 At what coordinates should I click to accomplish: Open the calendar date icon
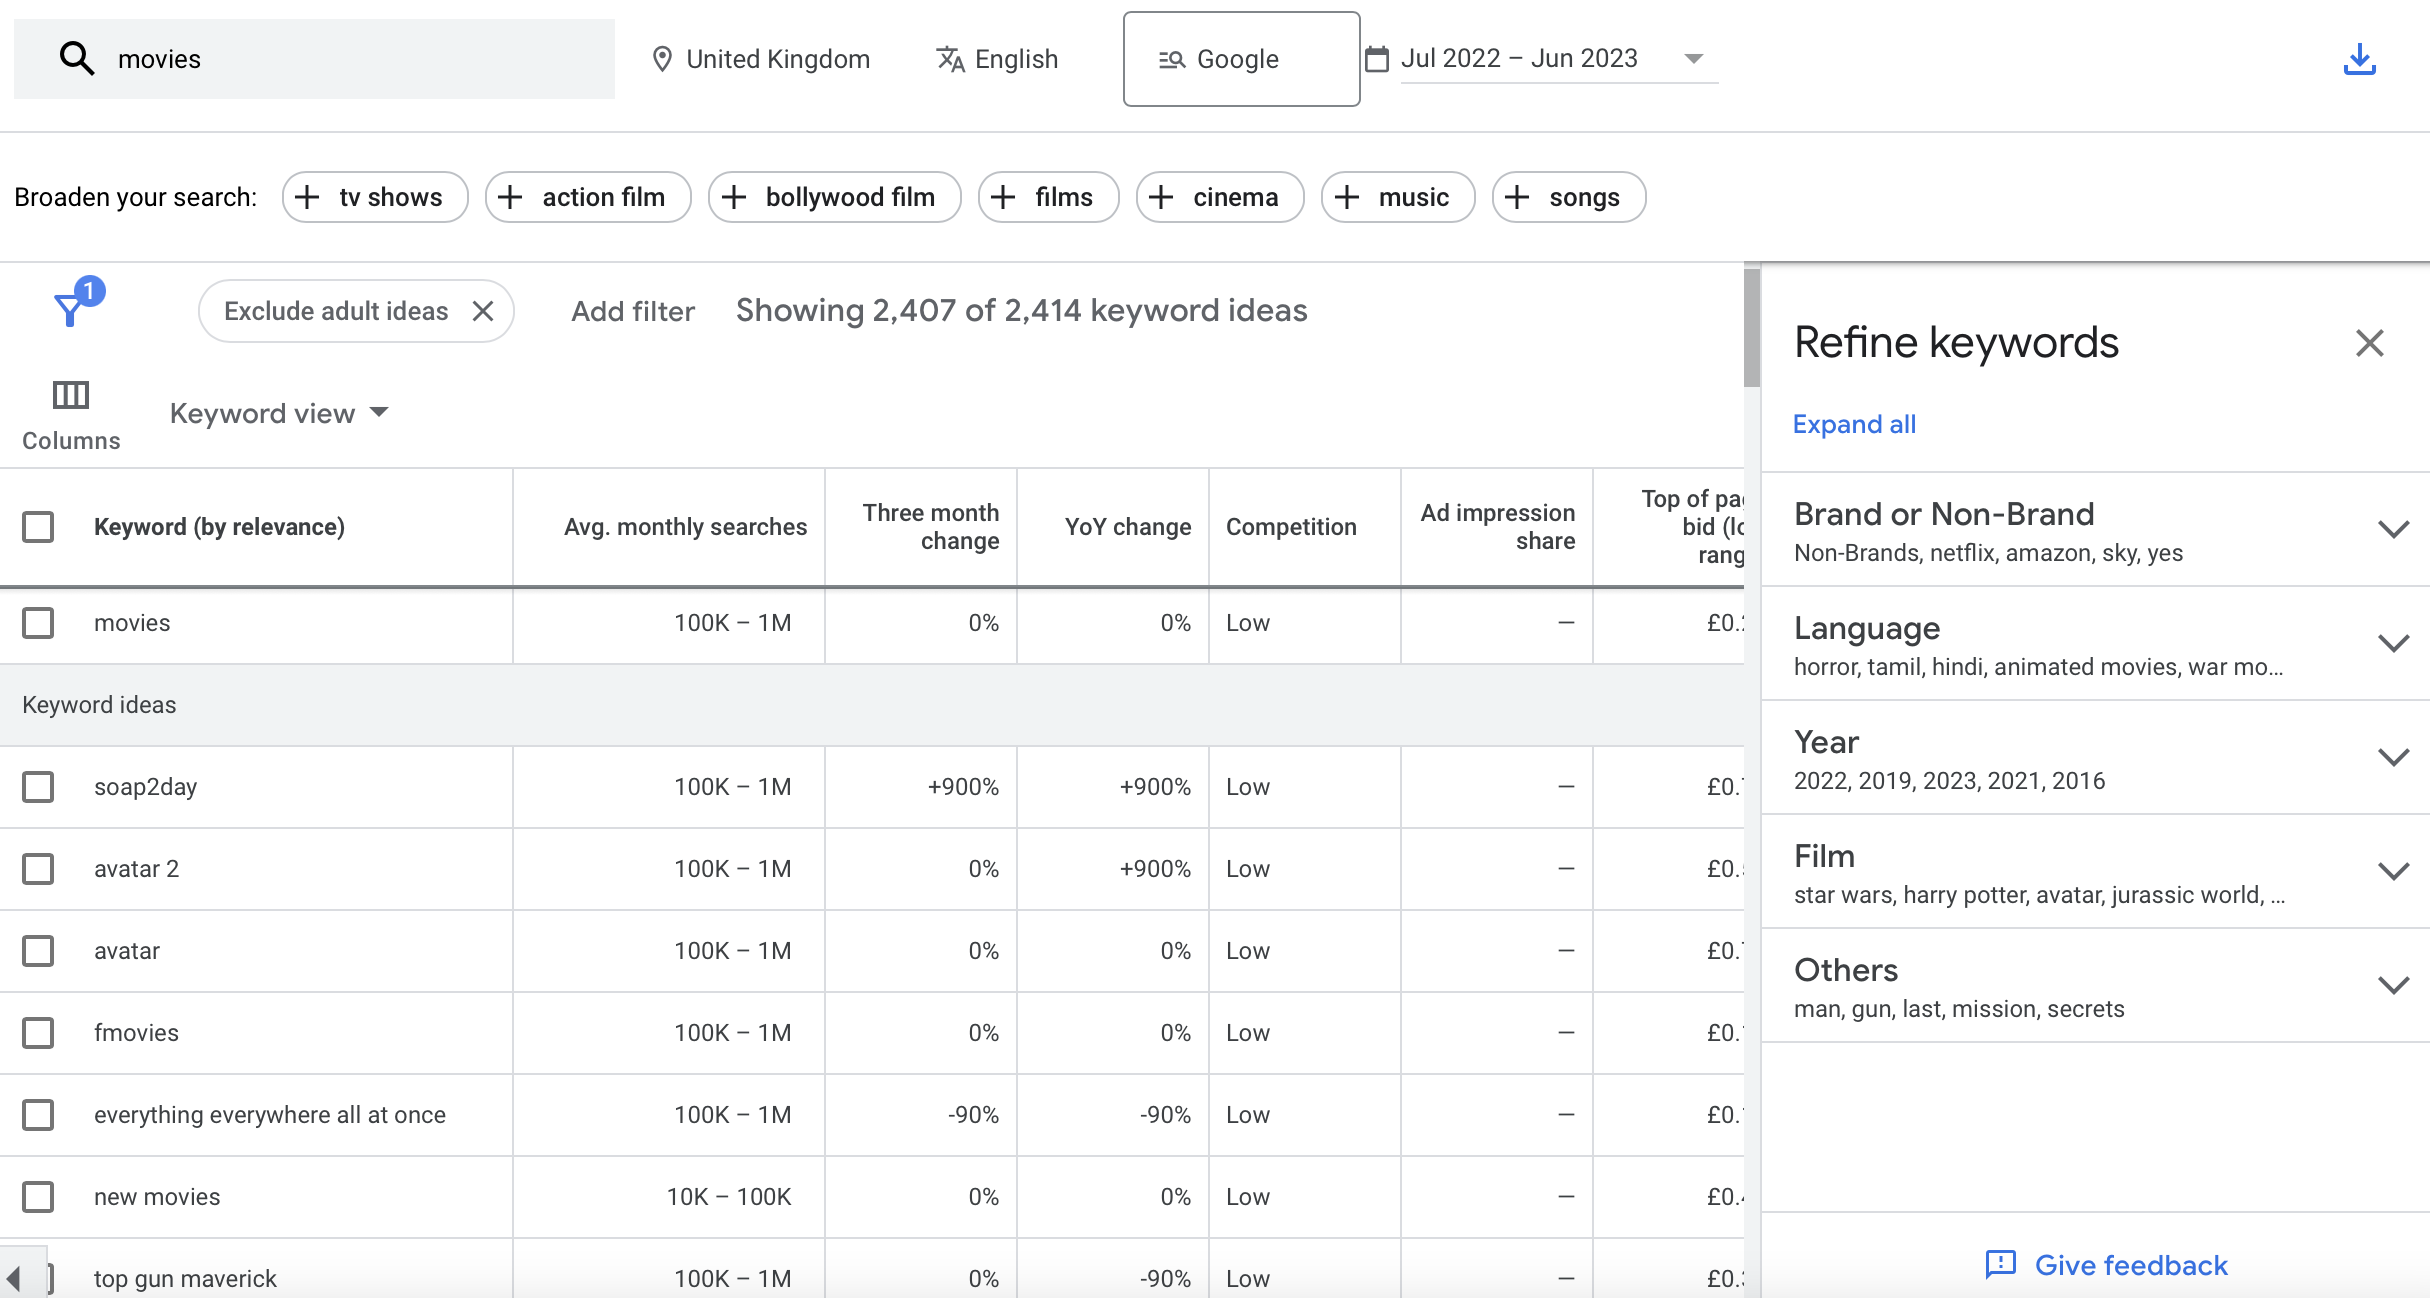pos(1377,59)
